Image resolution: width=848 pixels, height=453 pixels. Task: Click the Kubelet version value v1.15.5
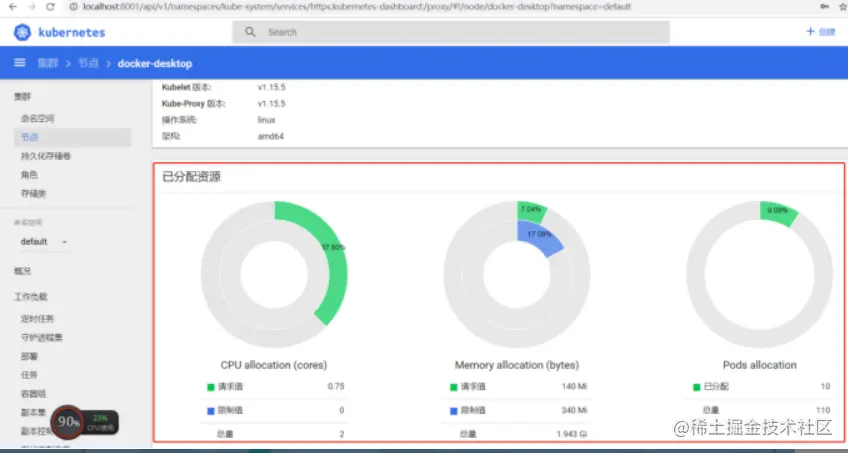271,87
